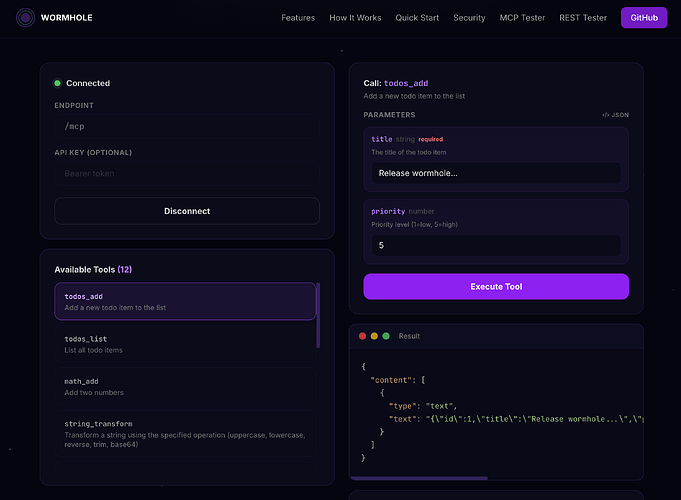Navigate to Security section
Image resolution: width=681 pixels, height=500 pixels.
469,18
